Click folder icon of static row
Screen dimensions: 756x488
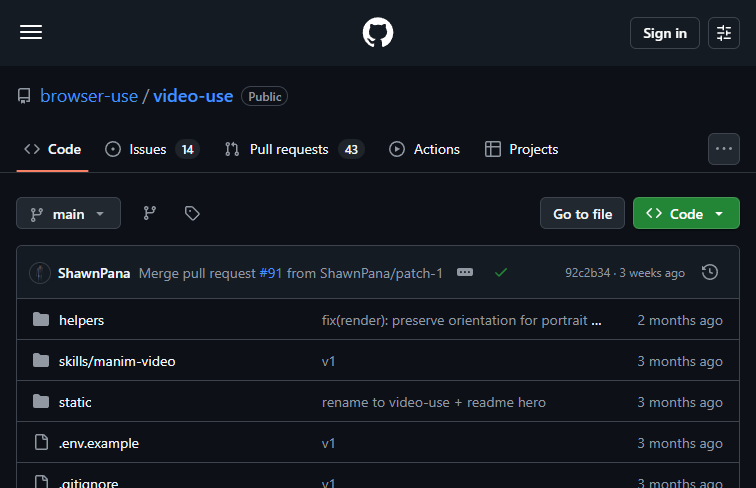[41, 401]
